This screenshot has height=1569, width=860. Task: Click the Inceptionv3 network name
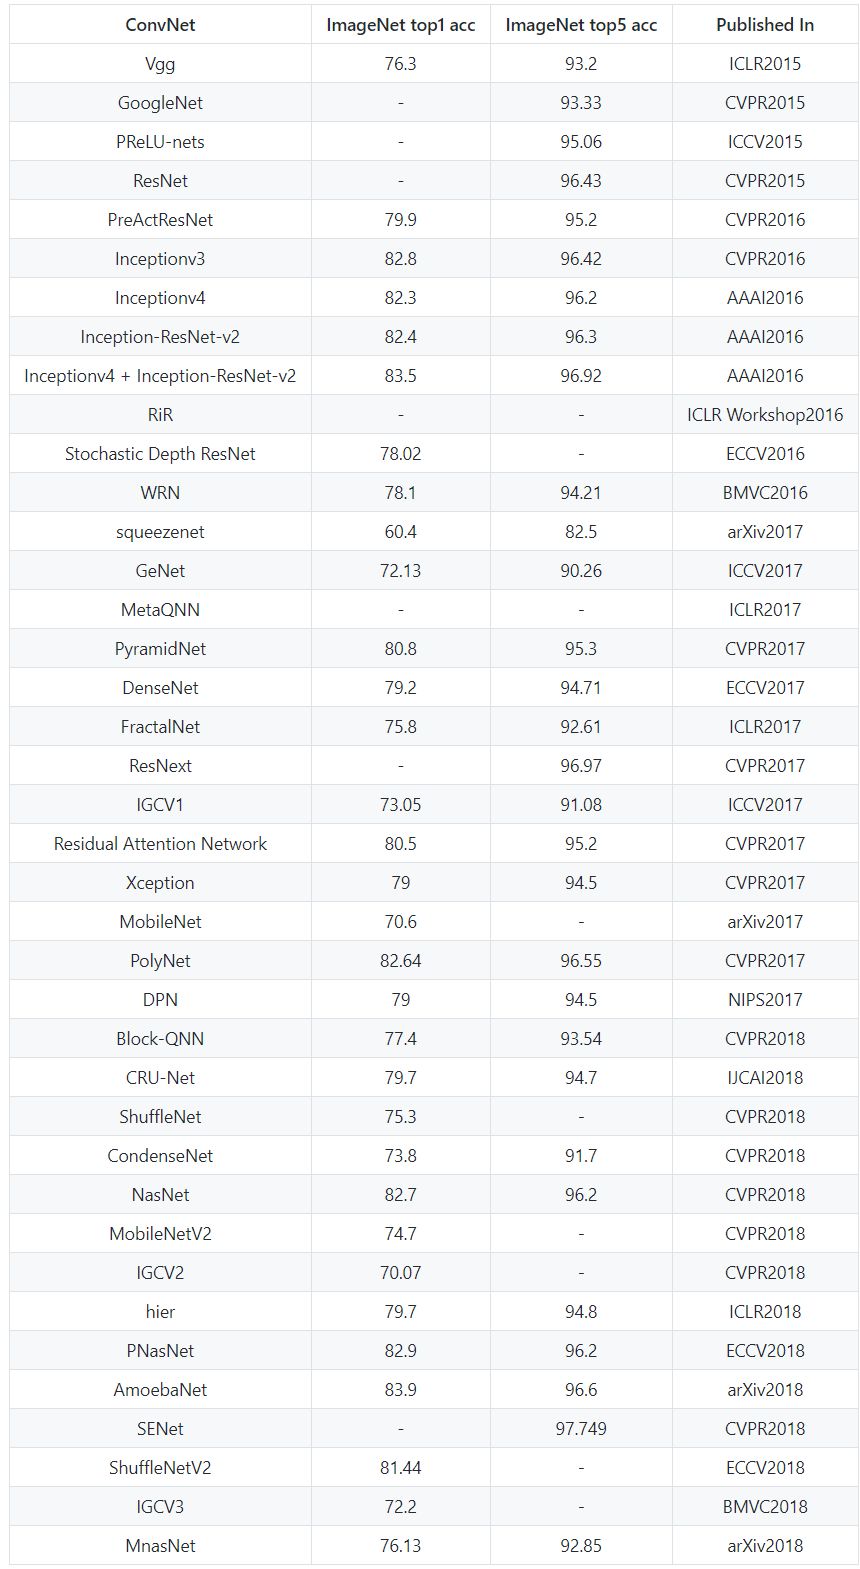coord(160,259)
